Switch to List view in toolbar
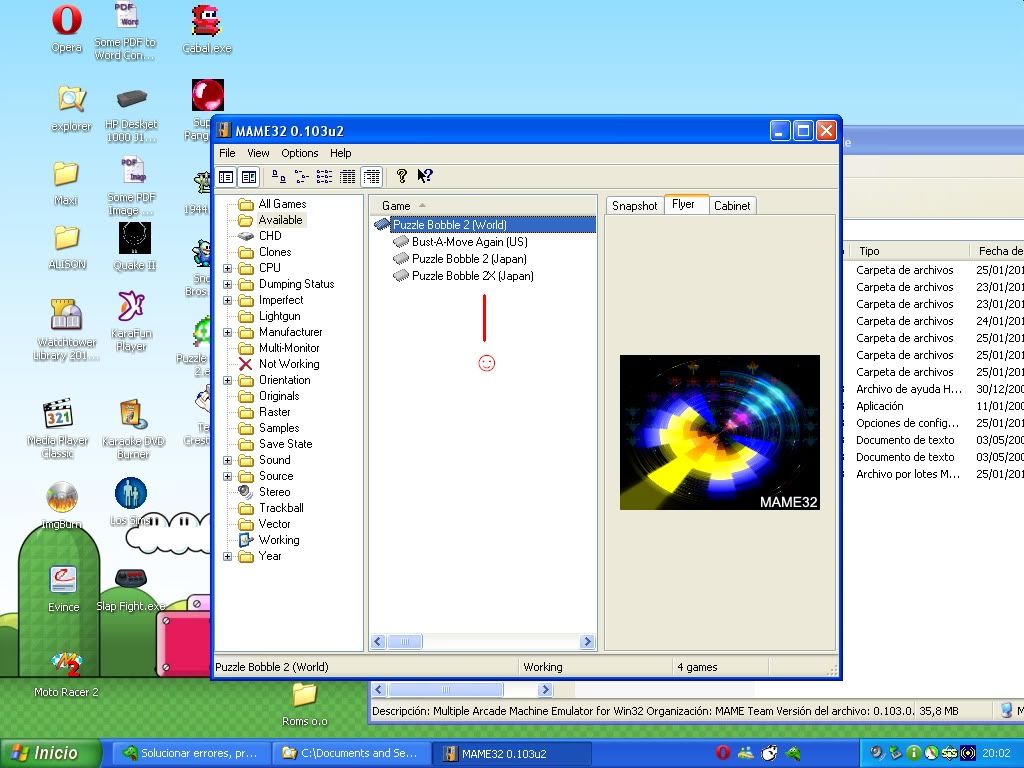This screenshot has width=1024, height=768. (x=325, y=176)
